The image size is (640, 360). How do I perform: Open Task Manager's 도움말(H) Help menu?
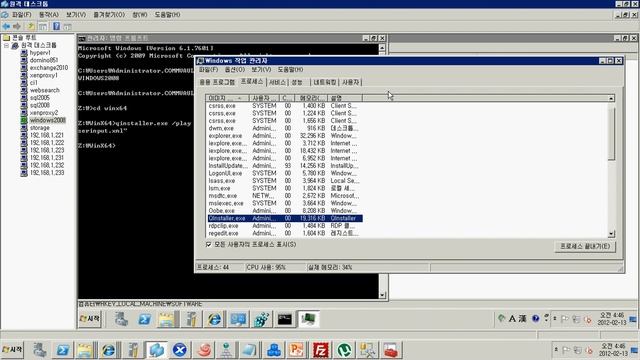[290, 70]
